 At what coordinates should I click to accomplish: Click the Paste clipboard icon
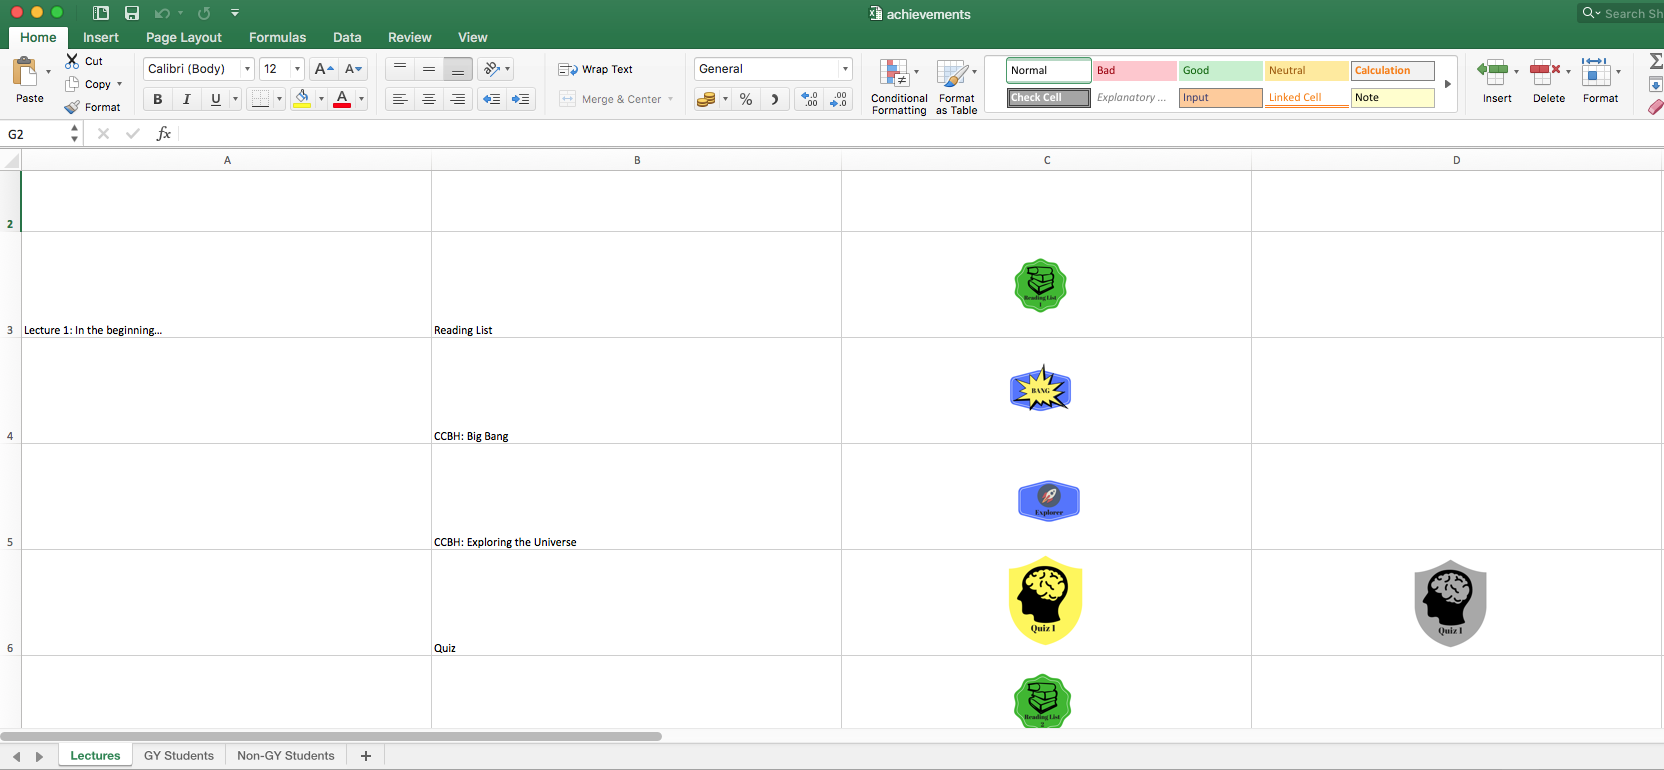[25, 72]
